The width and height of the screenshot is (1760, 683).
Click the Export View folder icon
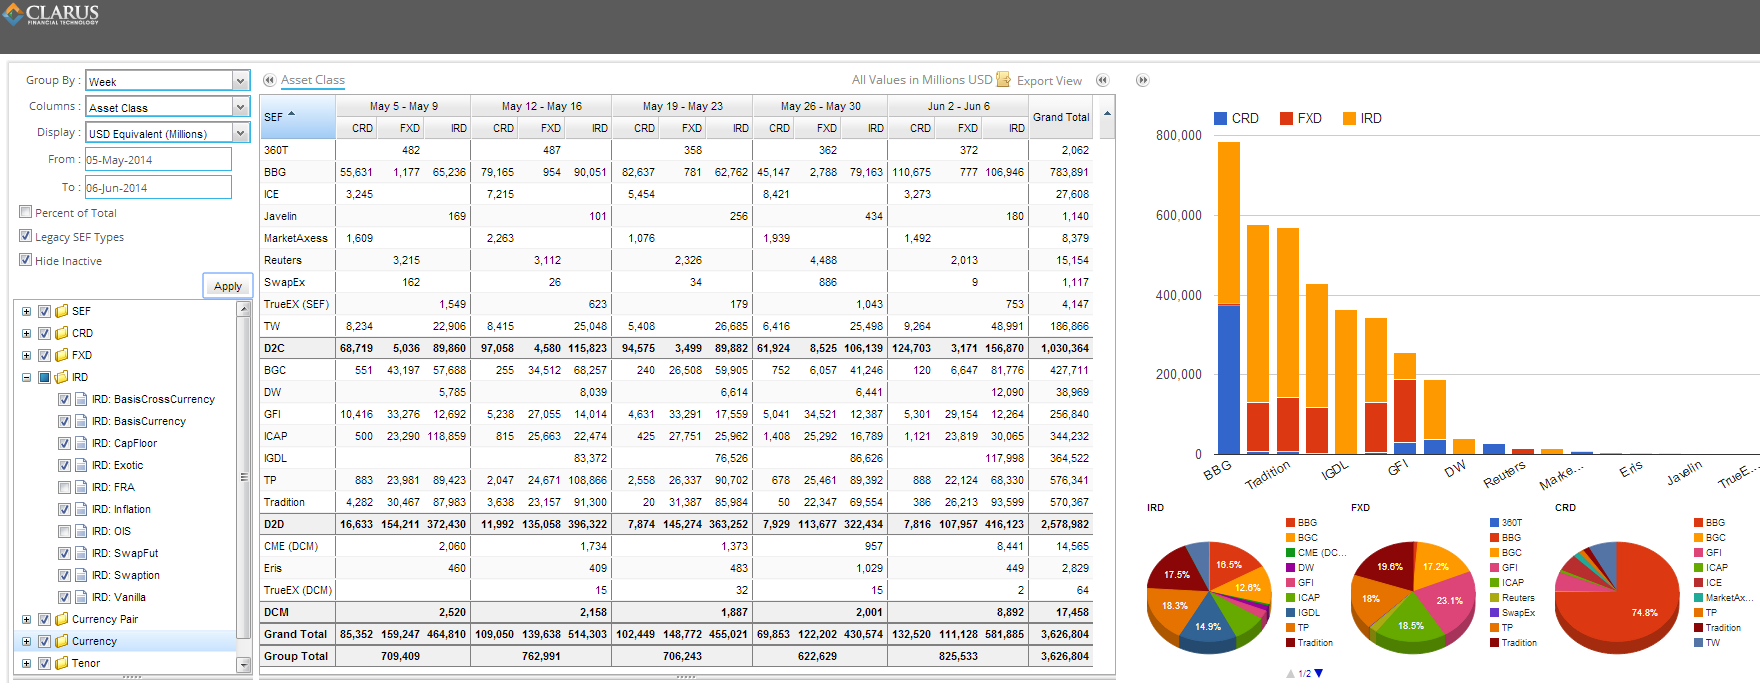(x=1004, y=80)
